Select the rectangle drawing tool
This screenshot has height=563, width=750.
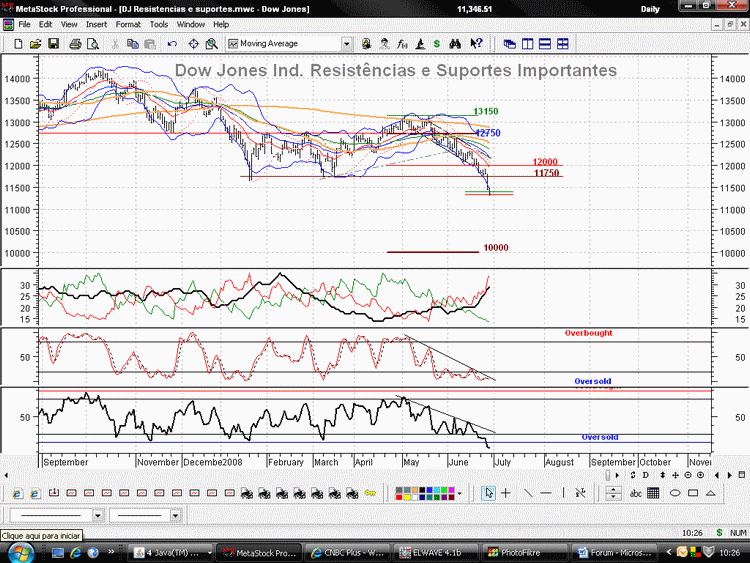[x=693, y=493]
